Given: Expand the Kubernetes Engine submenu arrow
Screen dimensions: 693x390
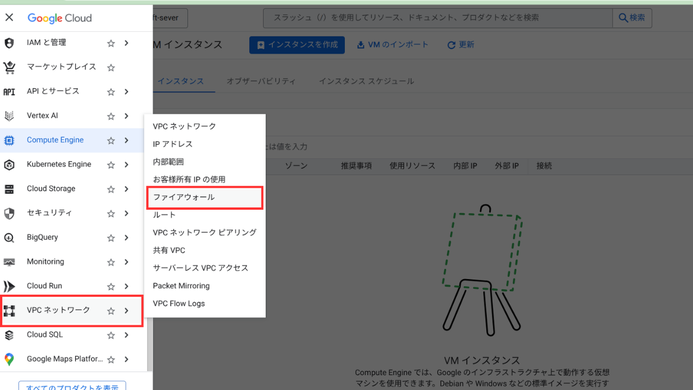Looking at the screenshot, I should tap(126, 164).
